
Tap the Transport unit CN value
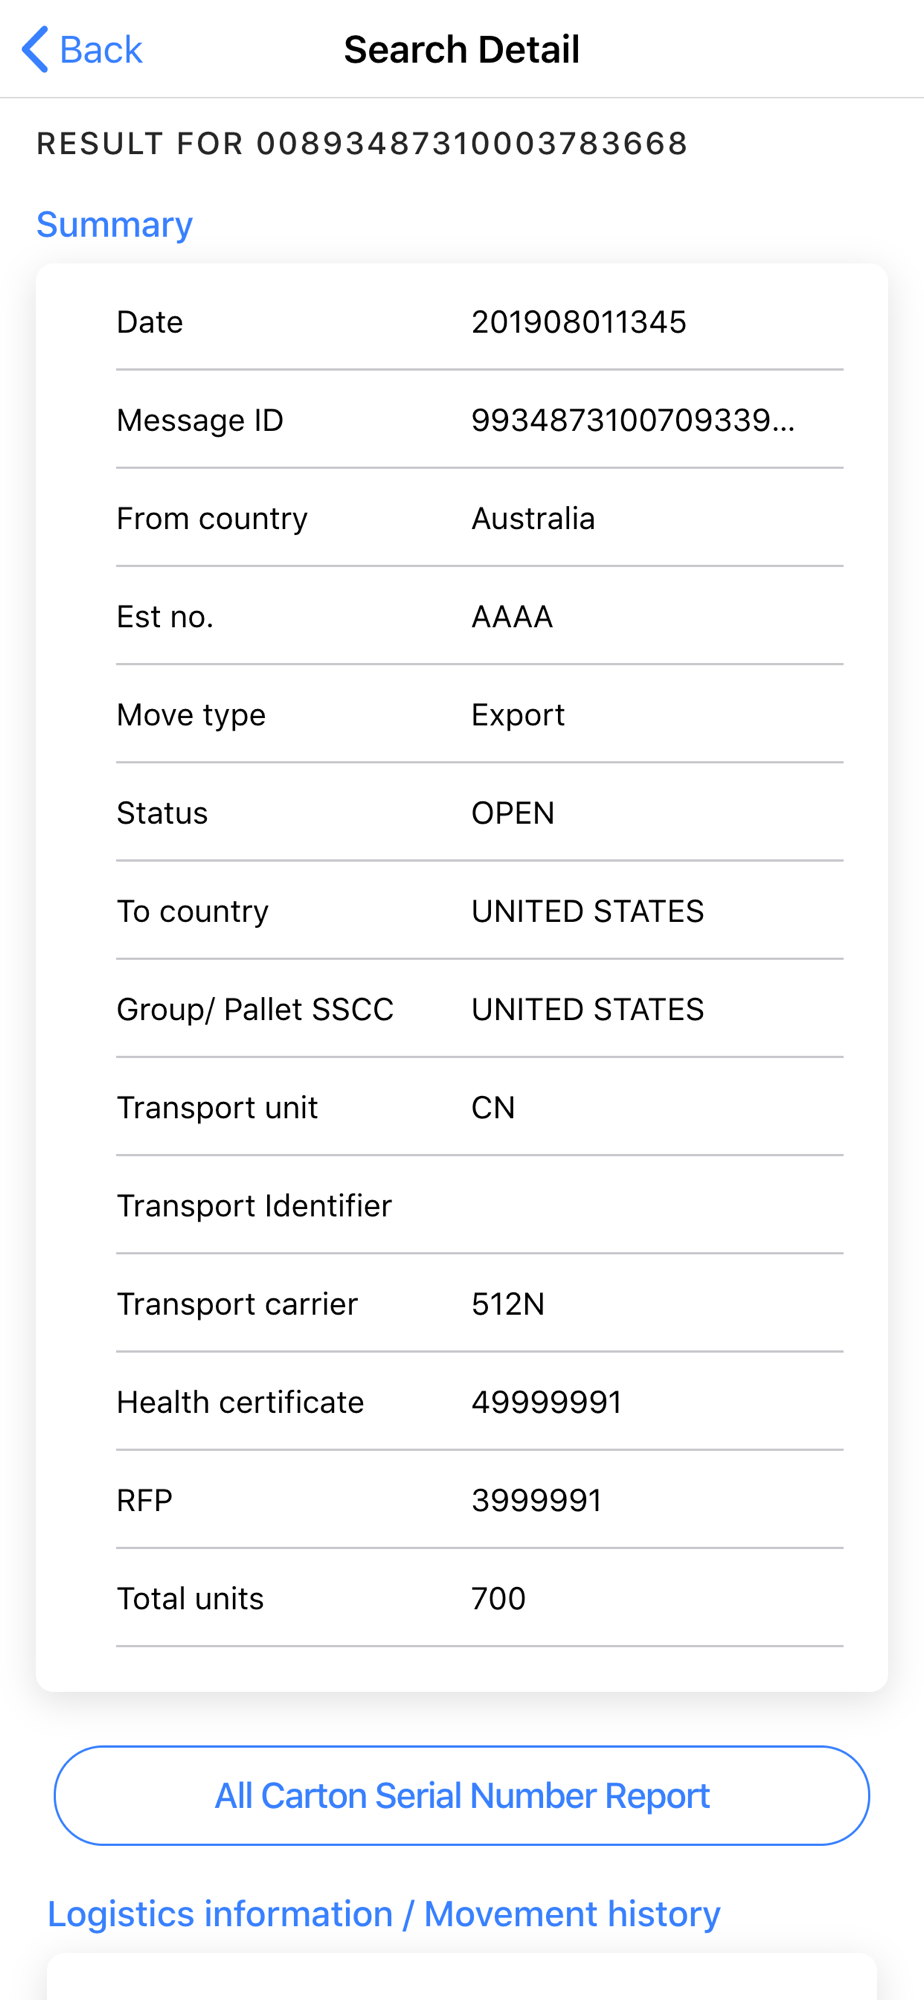click(493, 1107)
